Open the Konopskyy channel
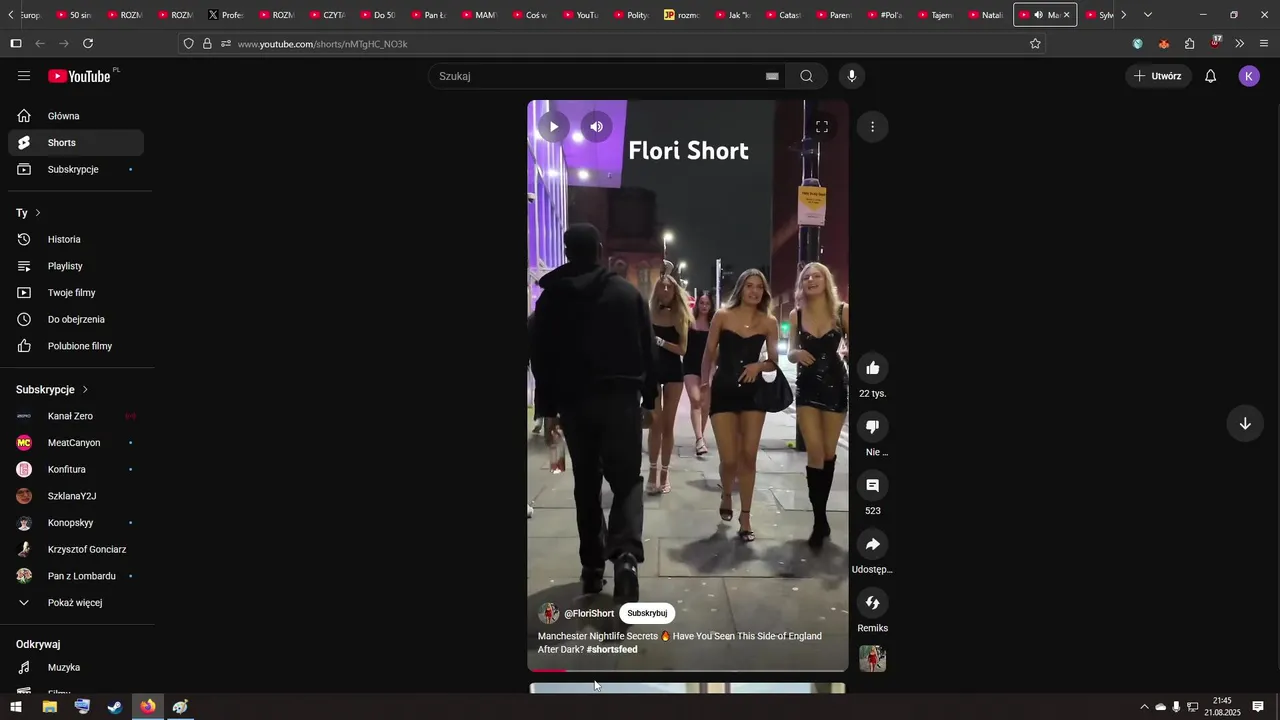 pos(76,523)
